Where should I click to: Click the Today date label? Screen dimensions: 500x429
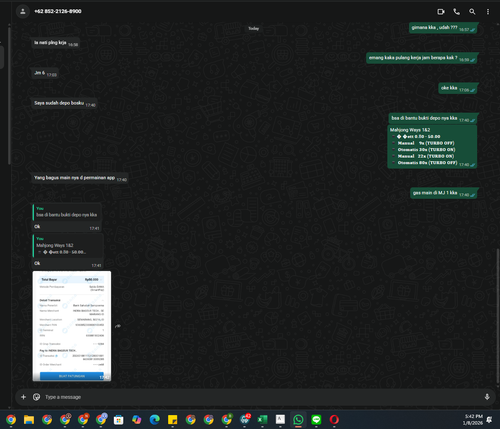[x=253, y=28]
